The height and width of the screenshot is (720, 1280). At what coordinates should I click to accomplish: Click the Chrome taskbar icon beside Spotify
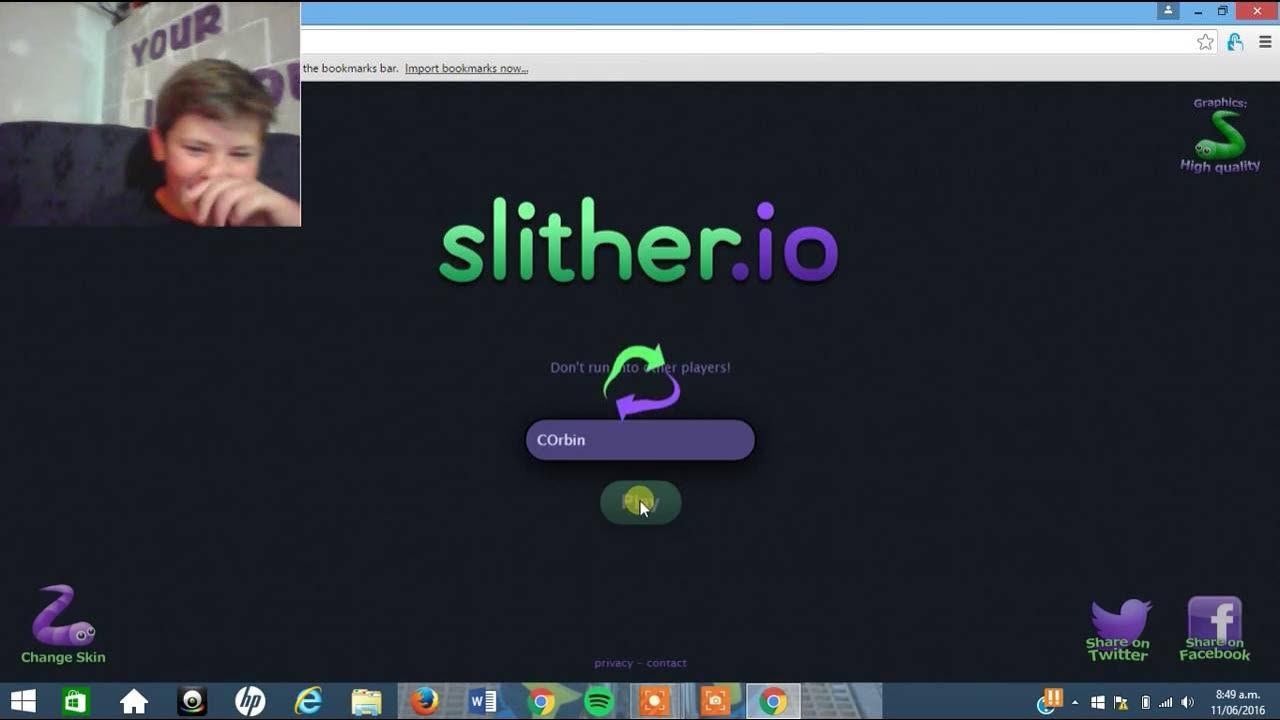pyautogui.click(x=541, y=702)
